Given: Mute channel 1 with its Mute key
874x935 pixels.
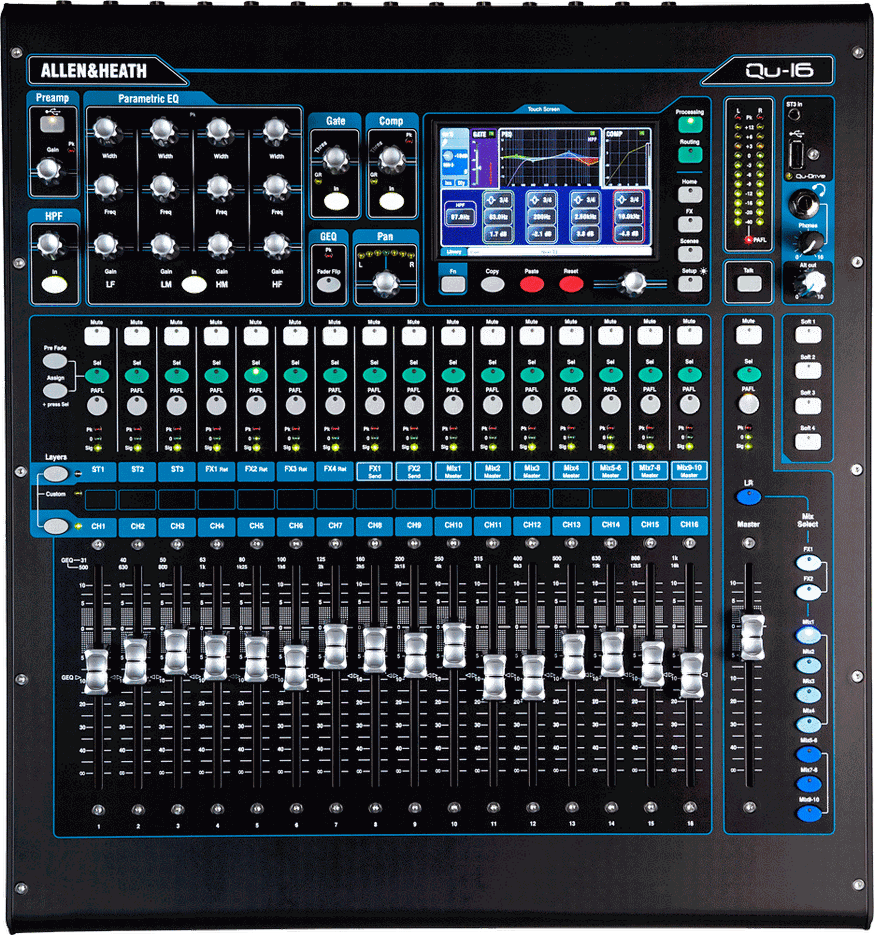Looking at the screenshot, I should [x=97, y=336].
